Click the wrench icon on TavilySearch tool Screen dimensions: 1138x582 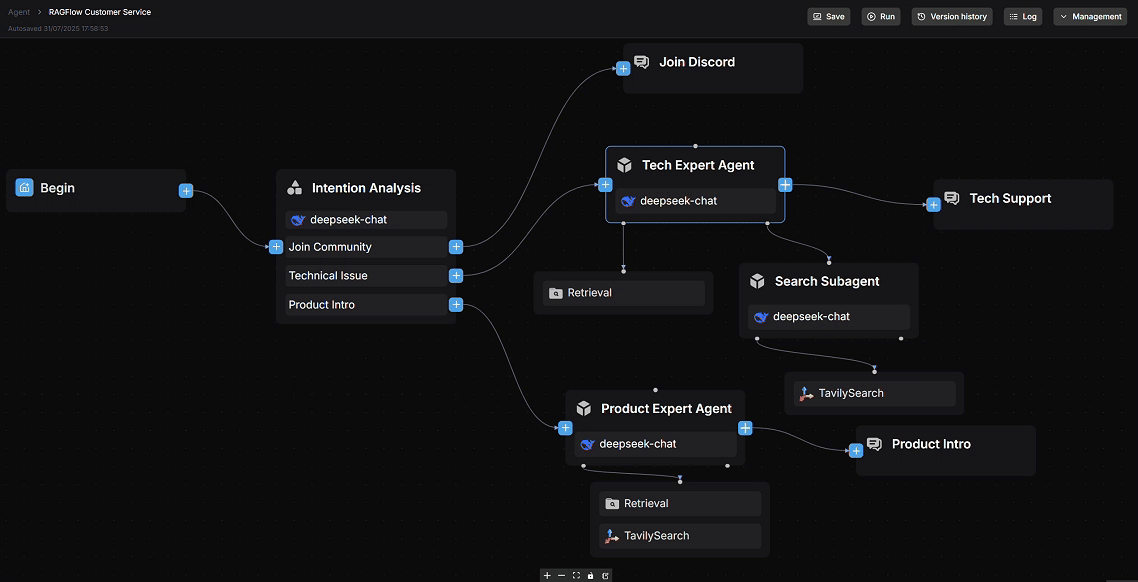click(x=806, y=393)
